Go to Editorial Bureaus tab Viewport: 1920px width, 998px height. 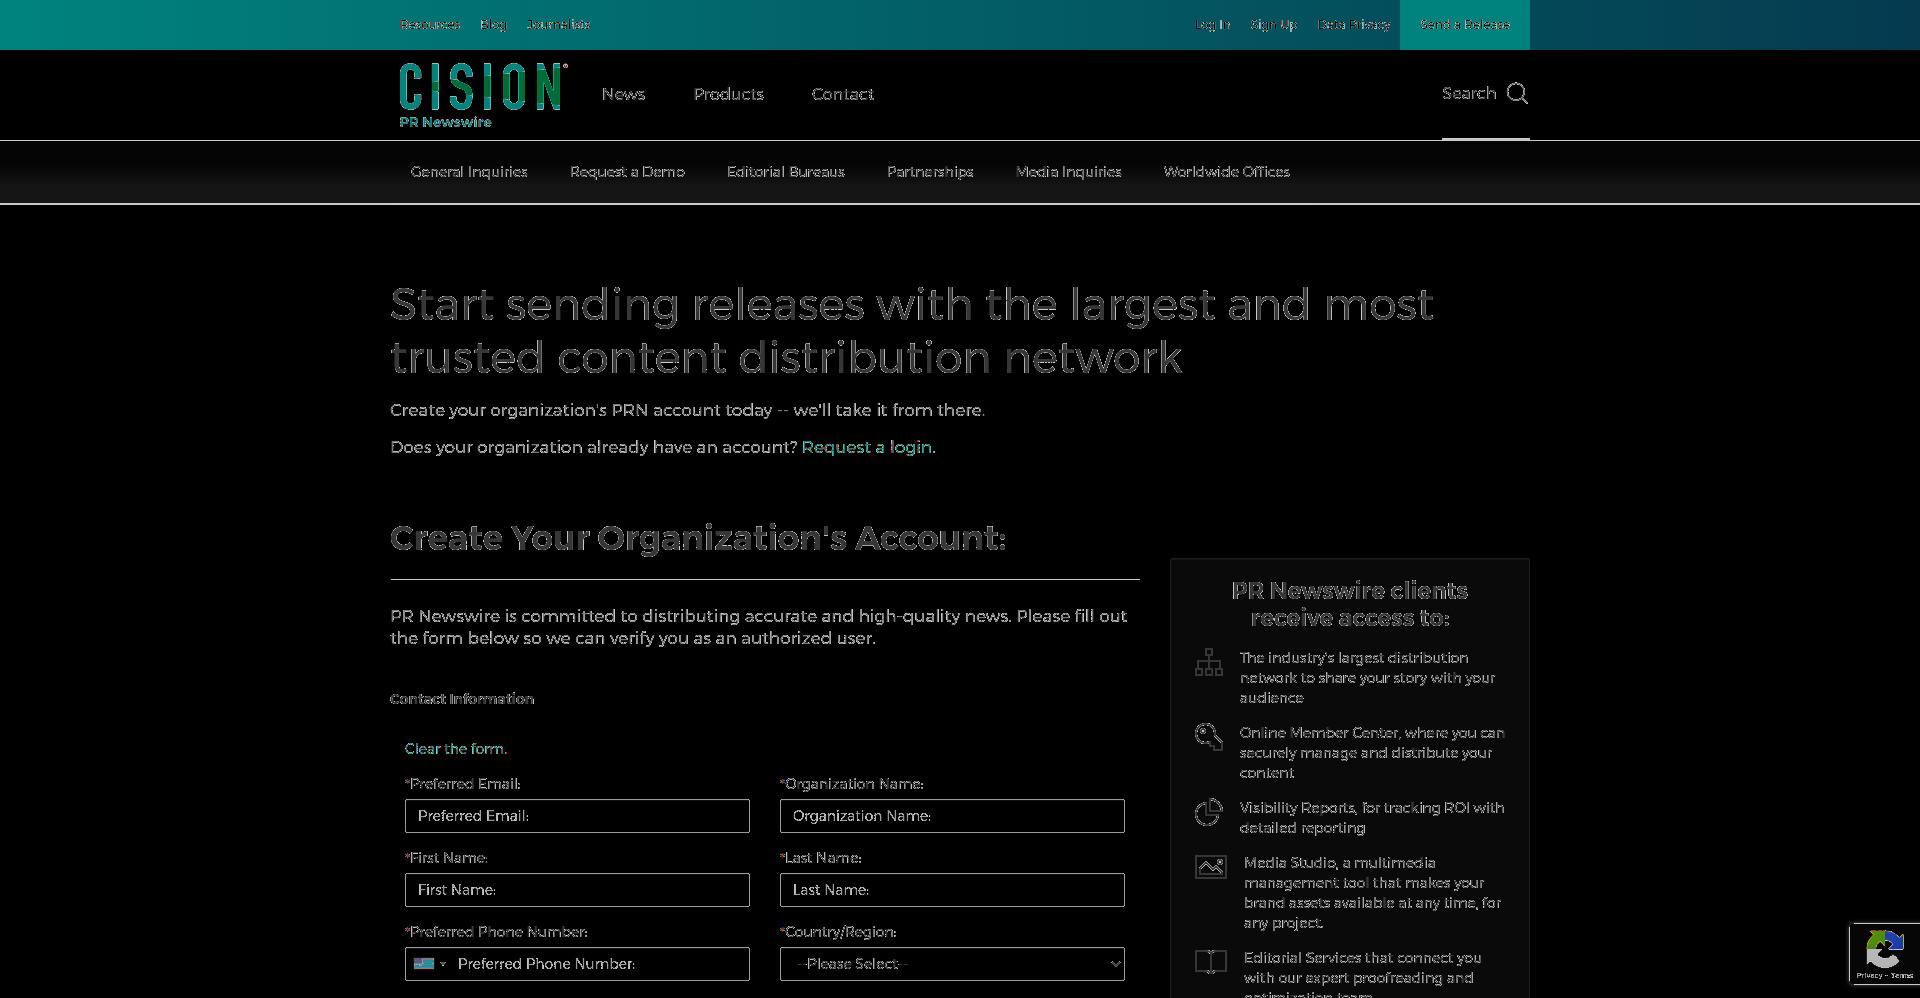[786, 172]
